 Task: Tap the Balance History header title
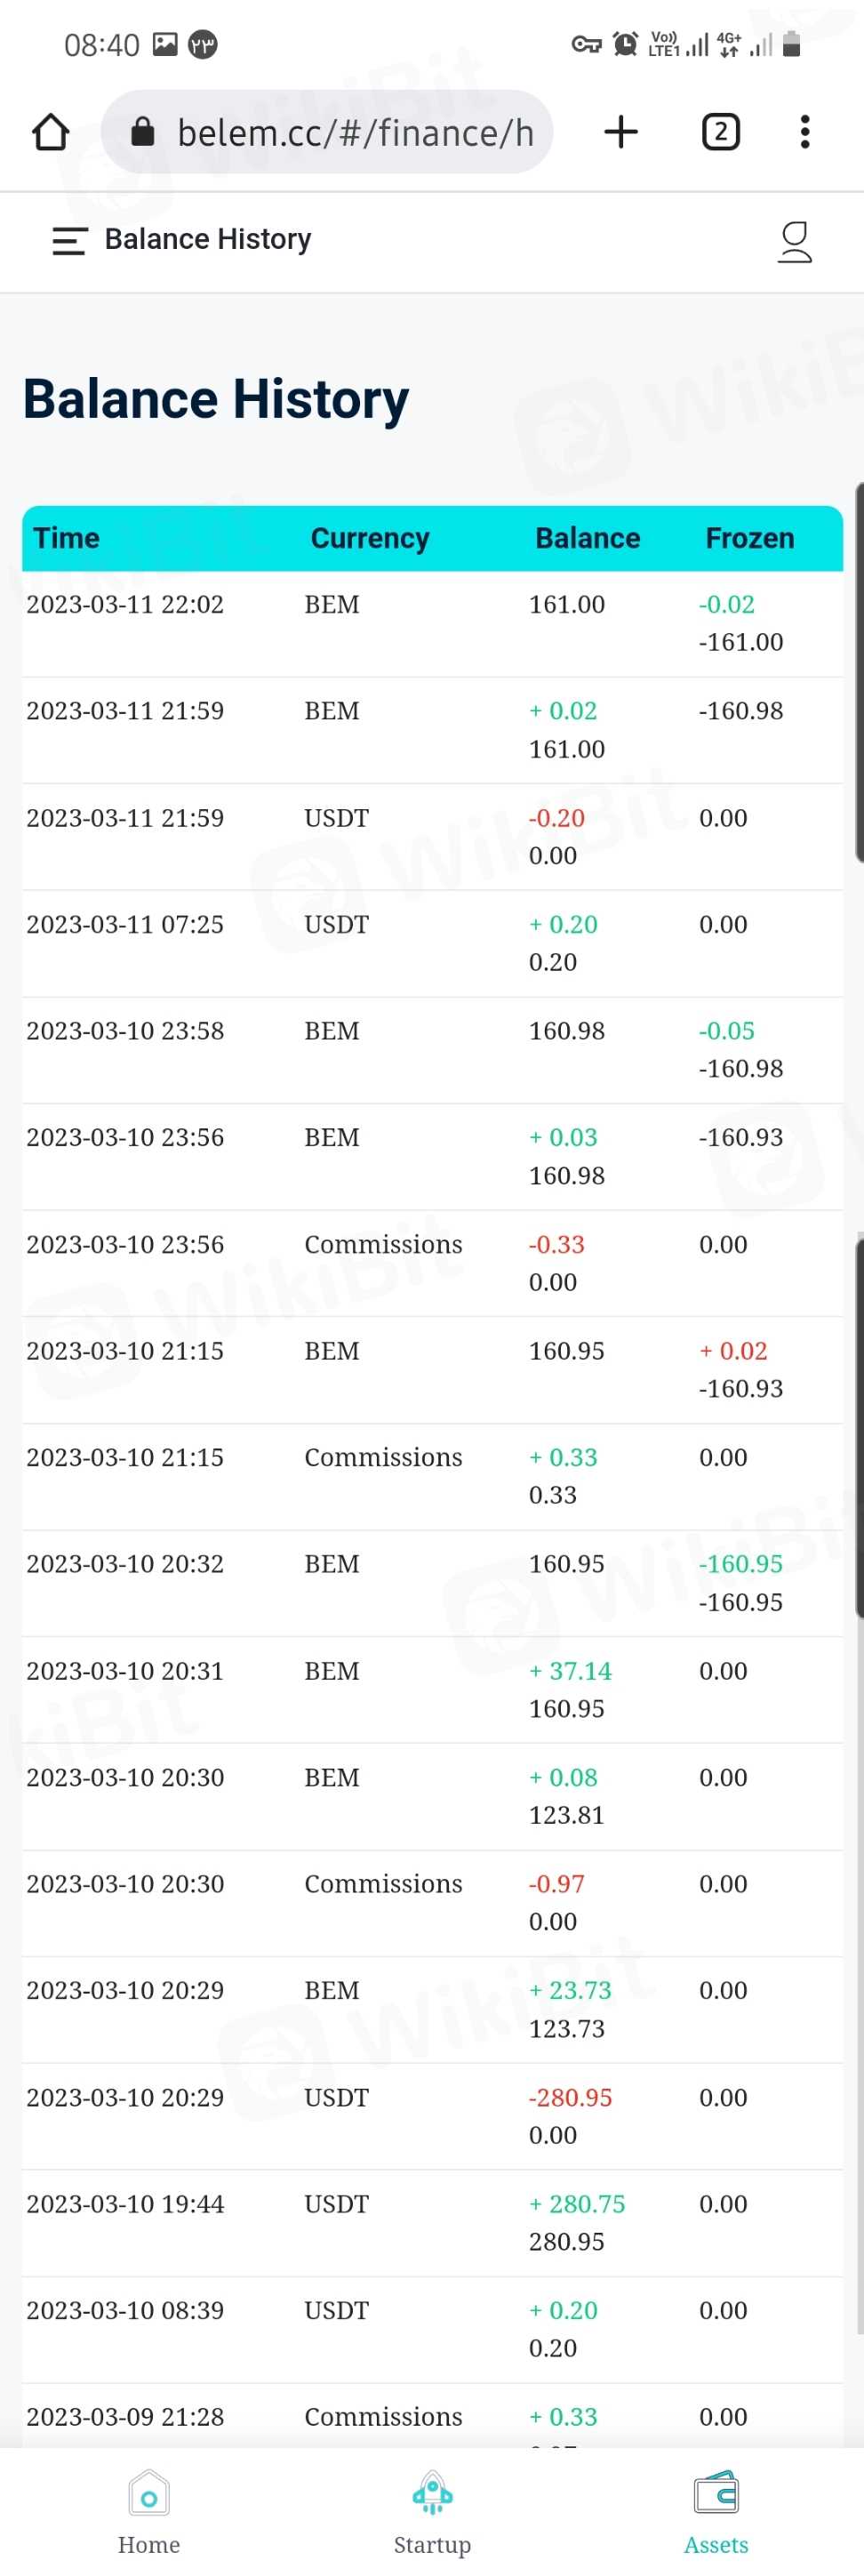(208, 240)
